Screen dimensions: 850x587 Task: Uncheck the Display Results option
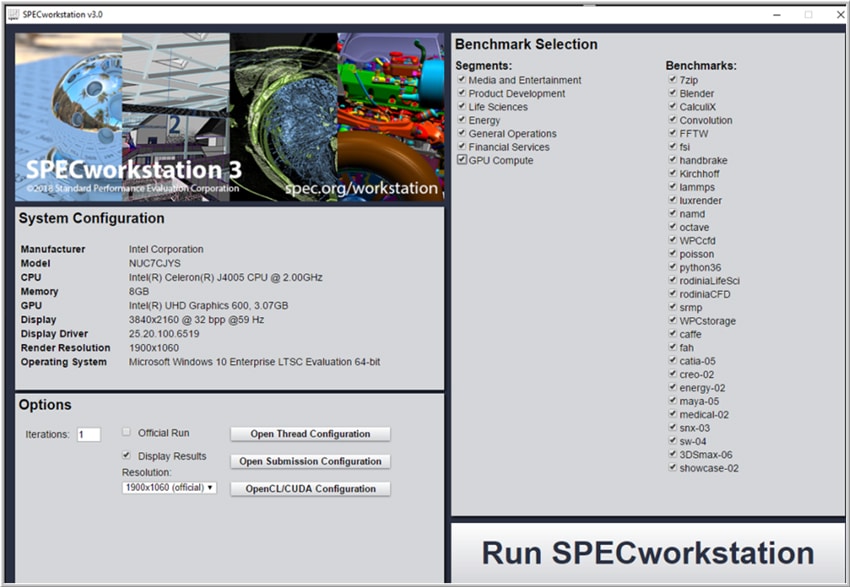[126, 455]
